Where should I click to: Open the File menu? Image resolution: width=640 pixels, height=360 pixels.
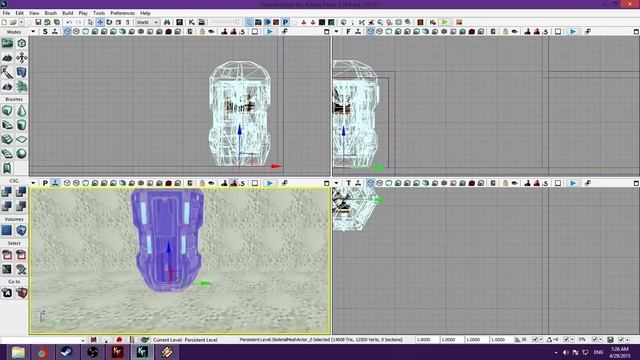coord(7,13)
